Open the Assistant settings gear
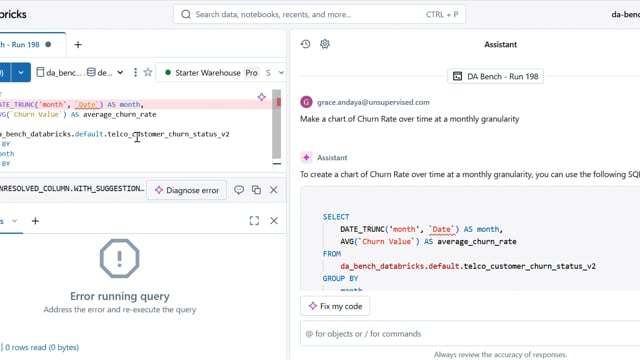 click(325, 44)
